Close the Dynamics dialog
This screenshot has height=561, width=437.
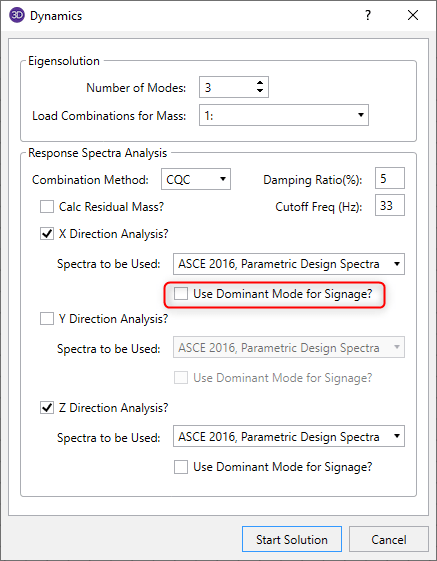tap(413, 15)
